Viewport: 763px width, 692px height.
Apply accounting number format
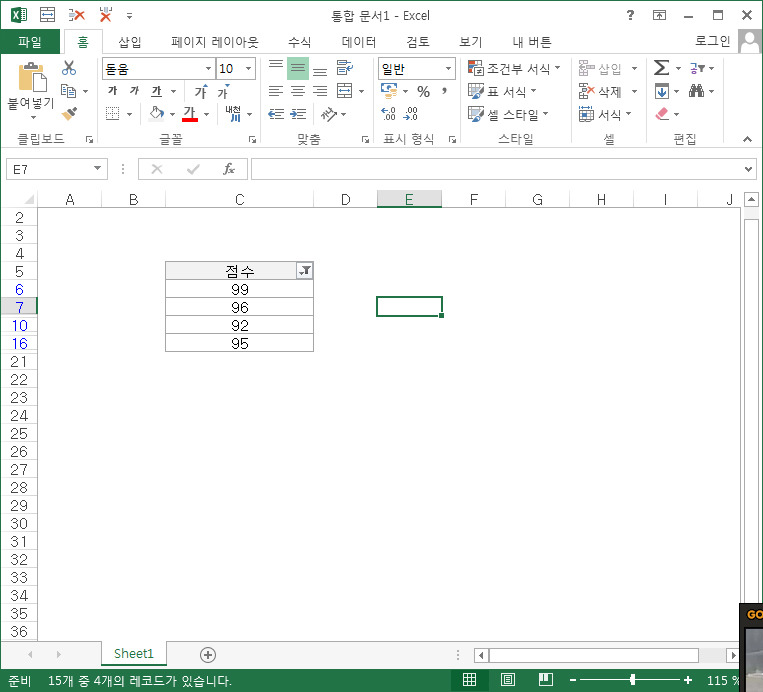tap(389, 91)
